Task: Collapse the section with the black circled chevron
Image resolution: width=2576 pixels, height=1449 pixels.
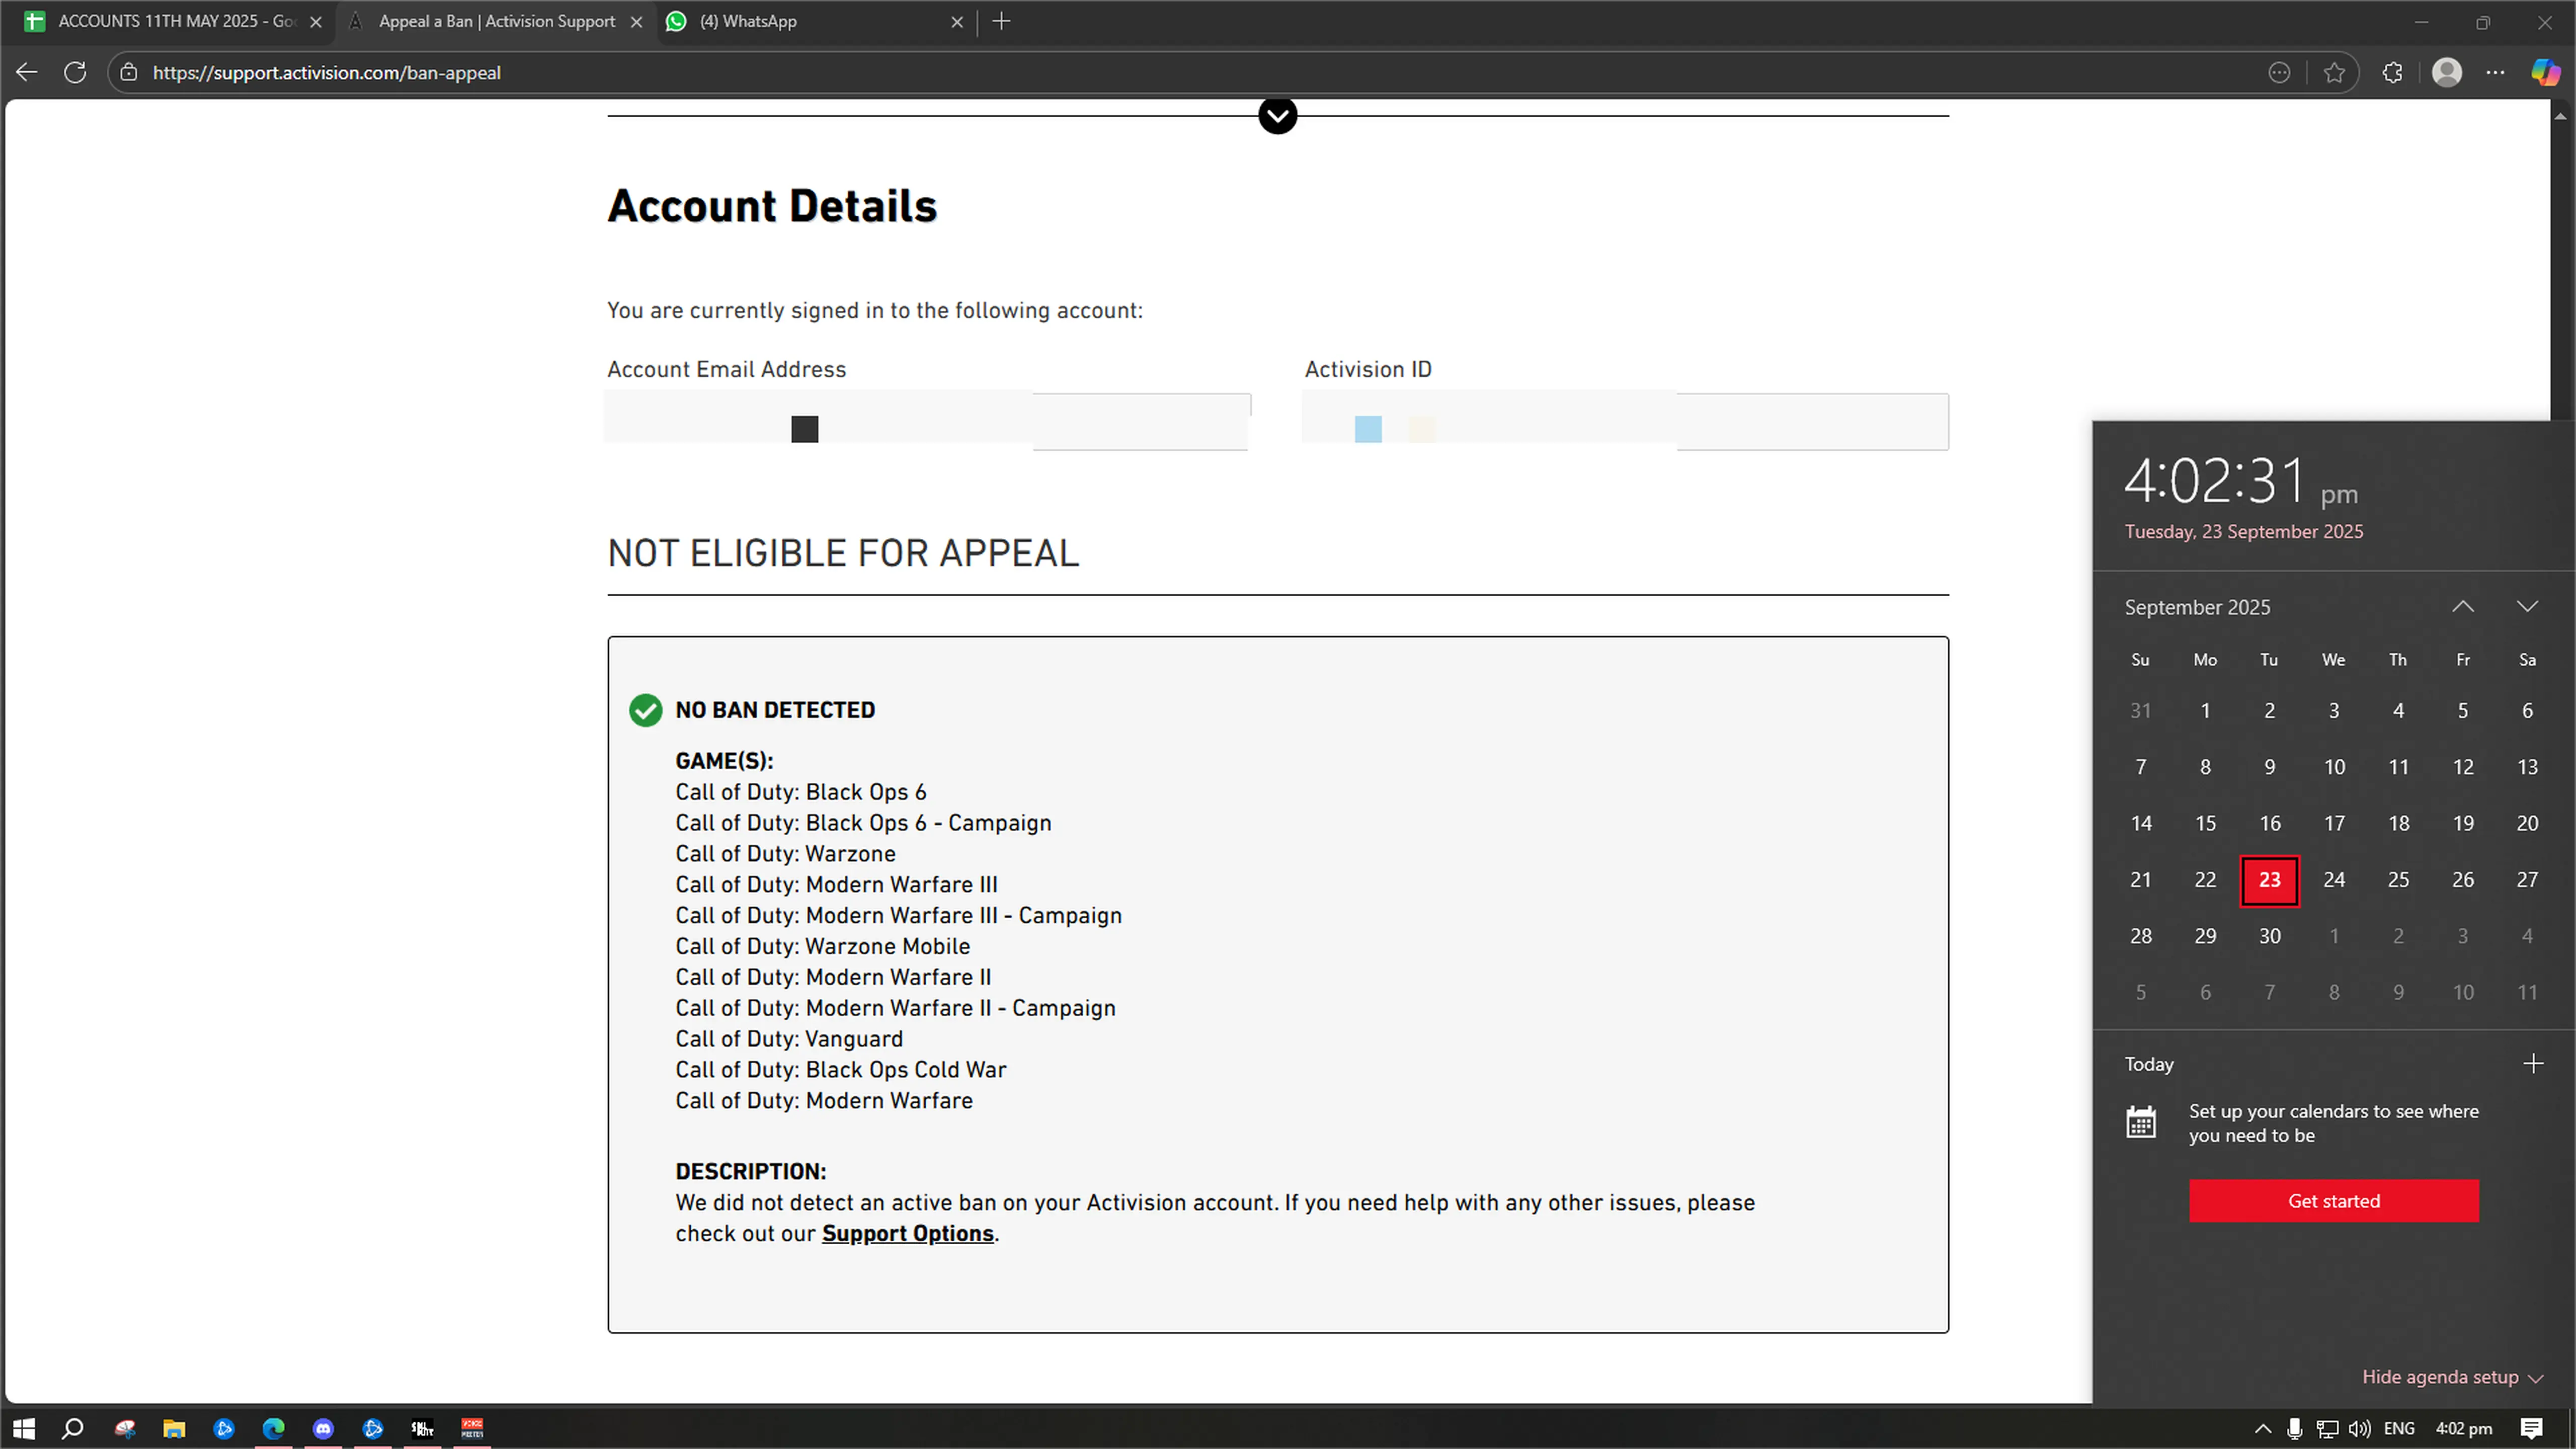Action: (1278, 115)
